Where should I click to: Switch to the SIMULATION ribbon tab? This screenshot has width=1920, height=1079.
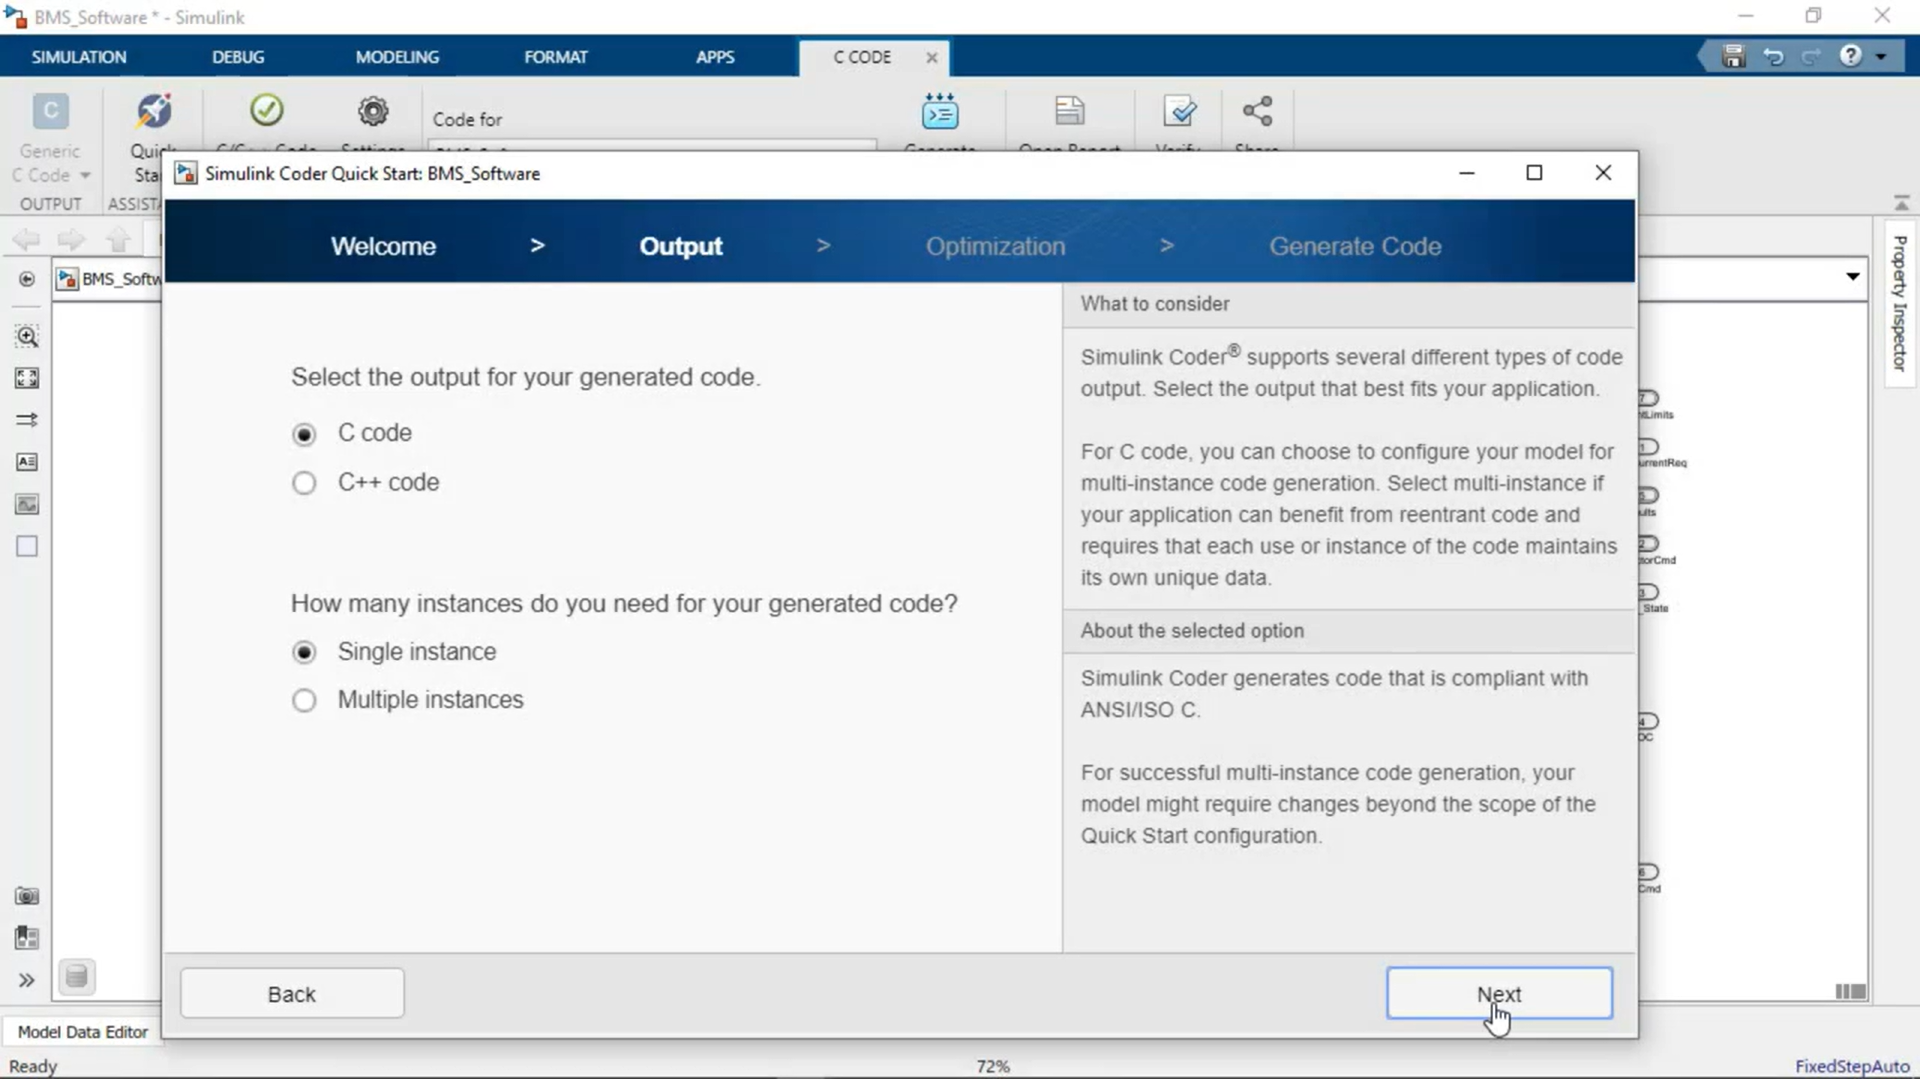[x=79, y=57]
